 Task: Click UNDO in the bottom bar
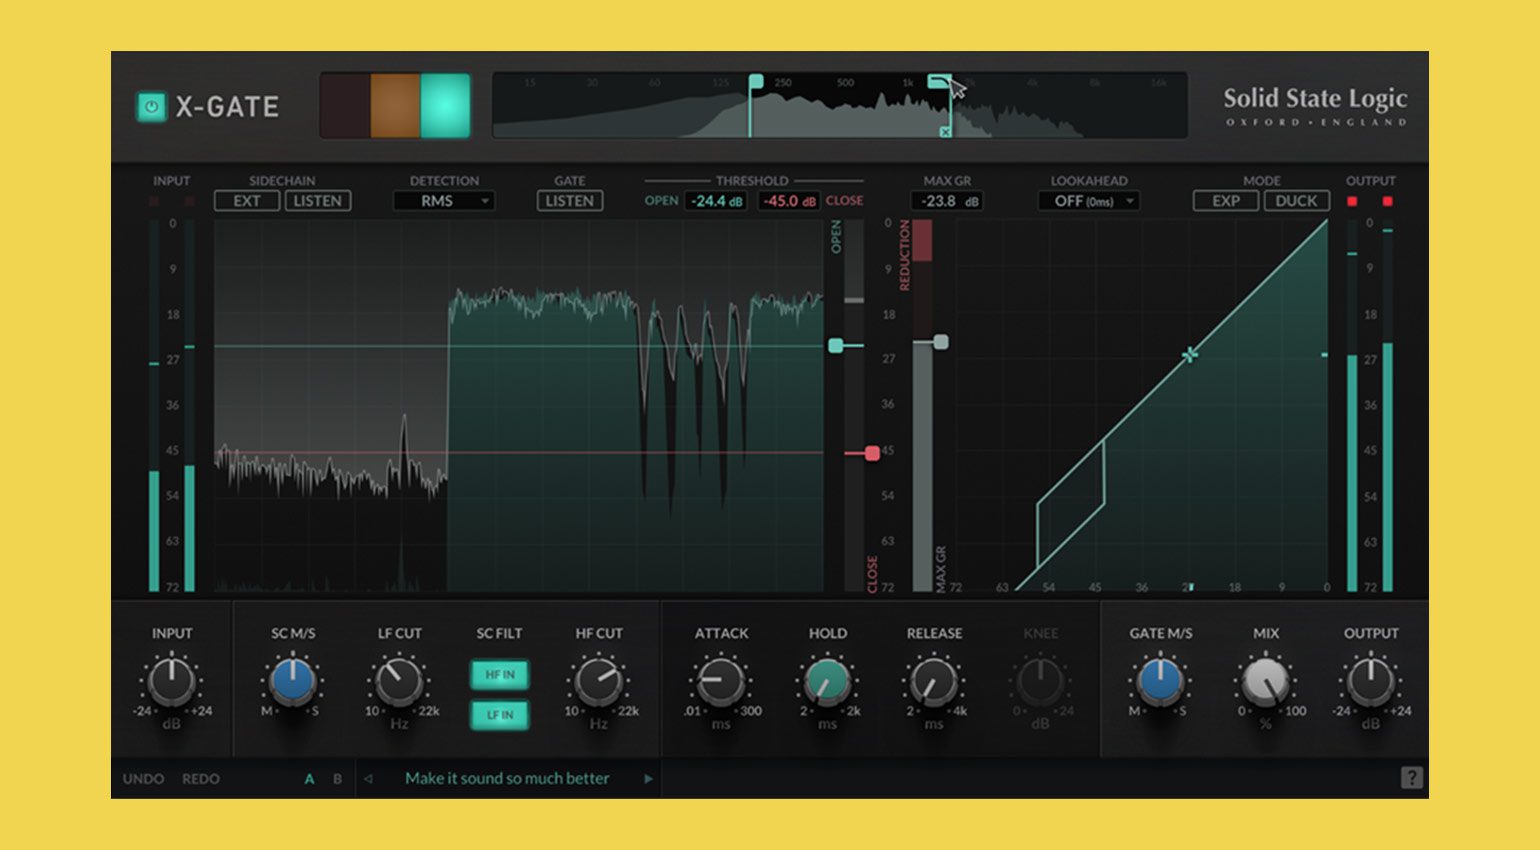(143, 778)
